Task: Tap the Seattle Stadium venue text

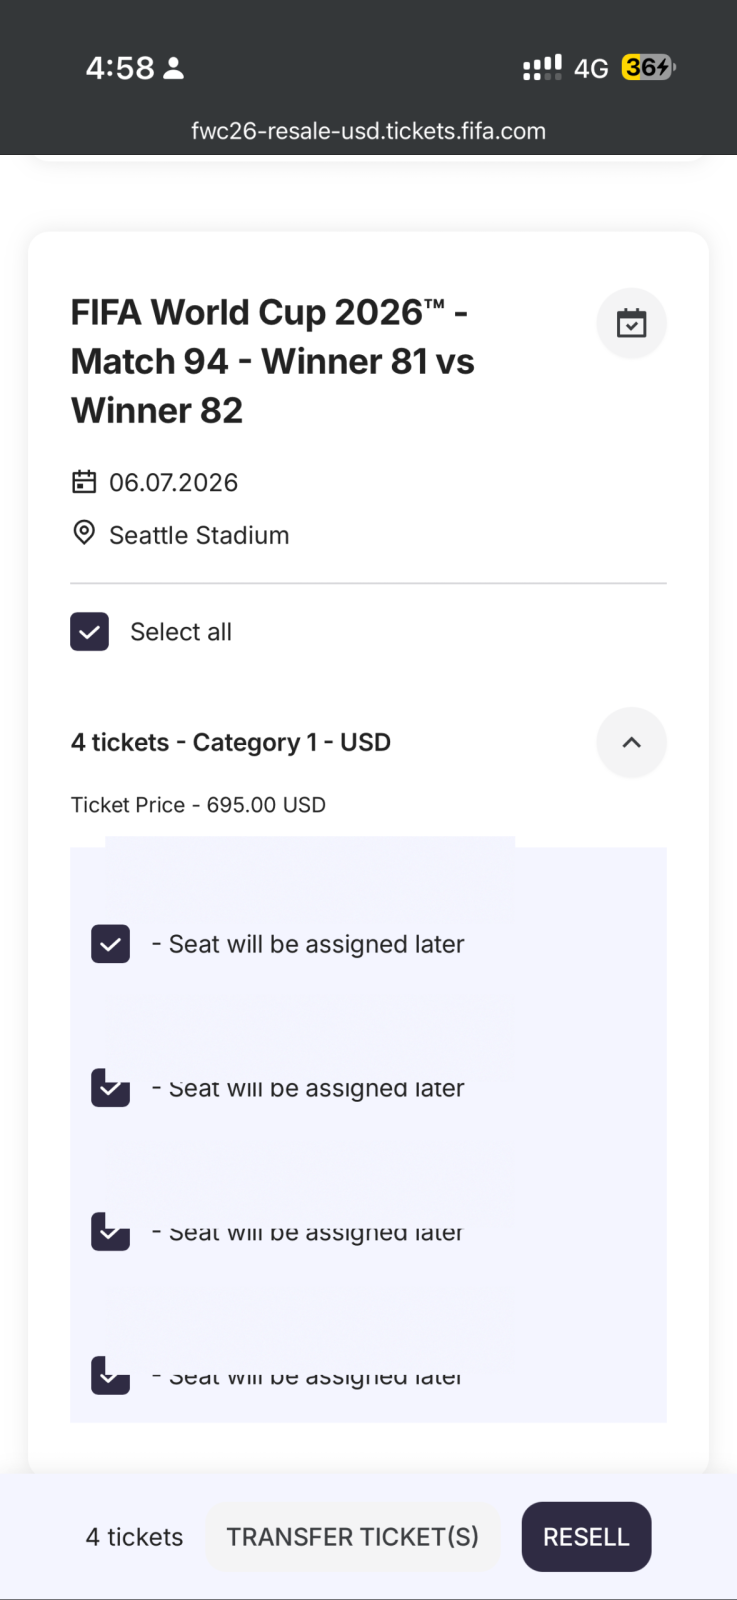Action: [199, 535]
